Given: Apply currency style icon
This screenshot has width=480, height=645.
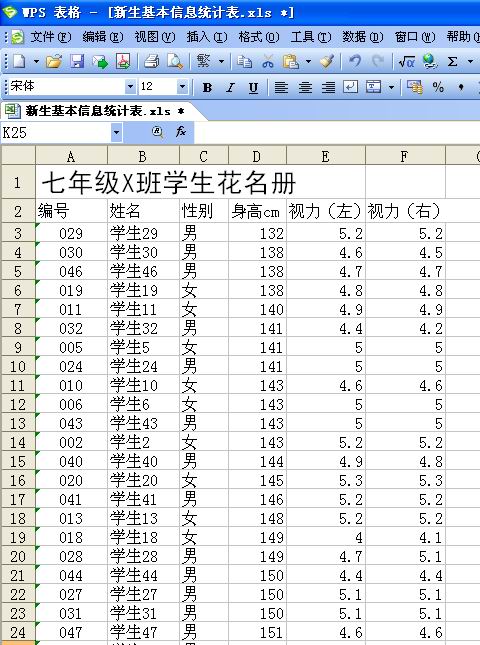Looking at the screenshot, I should click(415, 87).
